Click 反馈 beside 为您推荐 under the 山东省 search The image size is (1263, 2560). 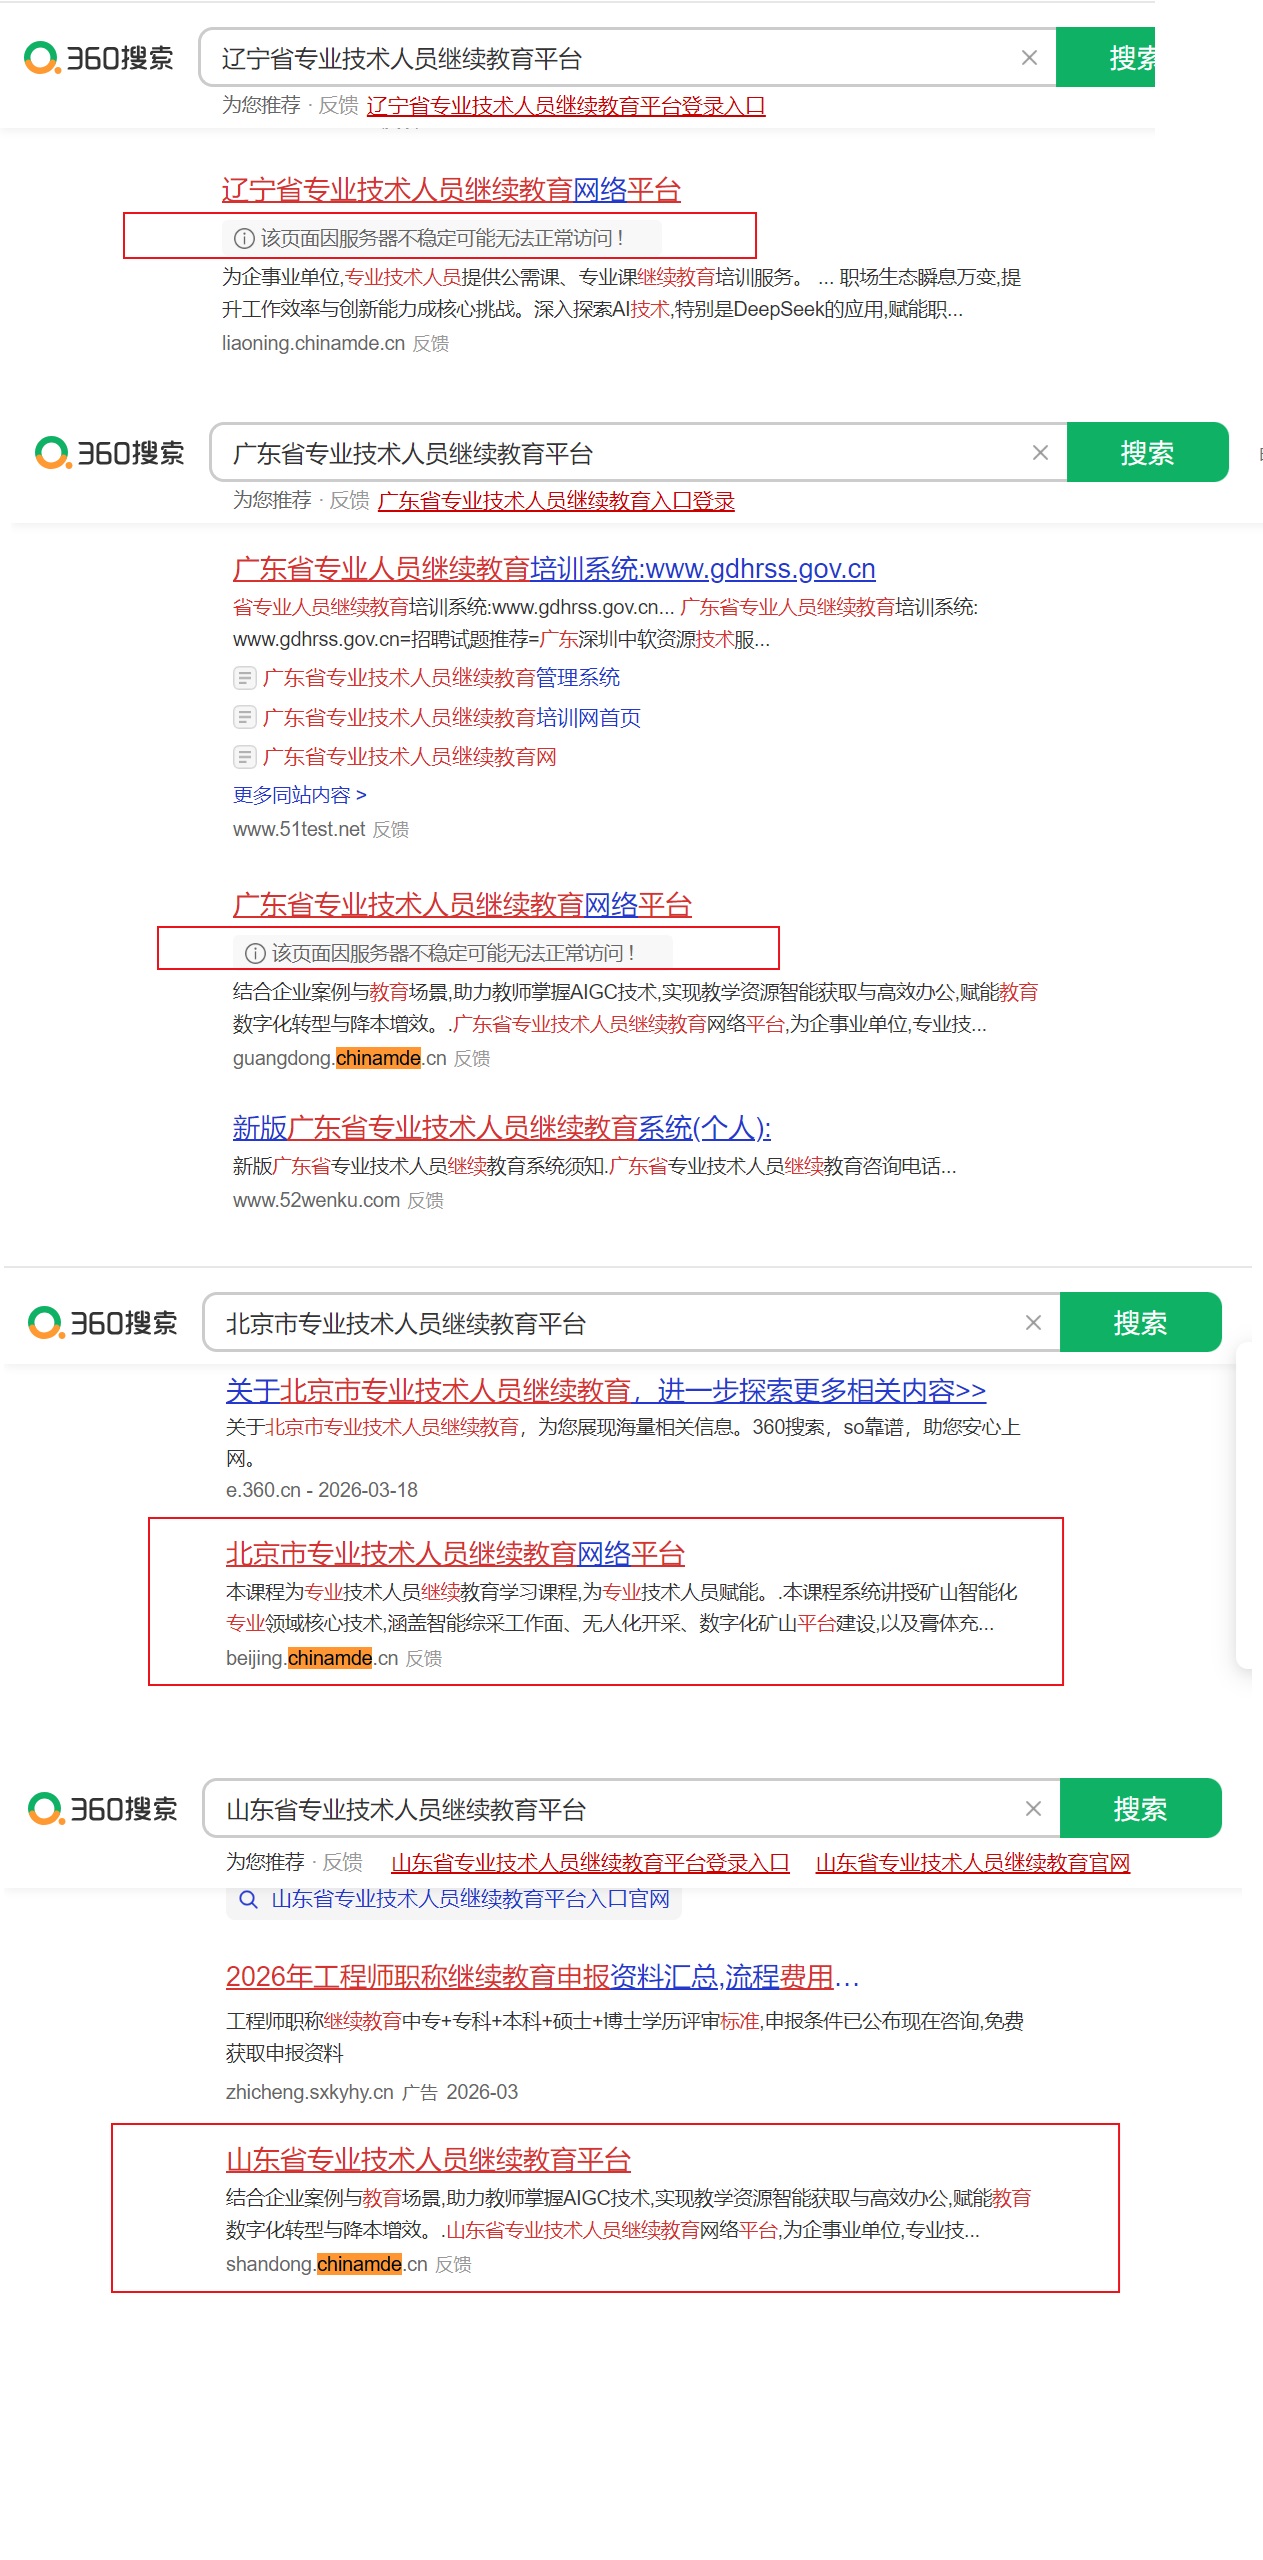(342, 1862)
